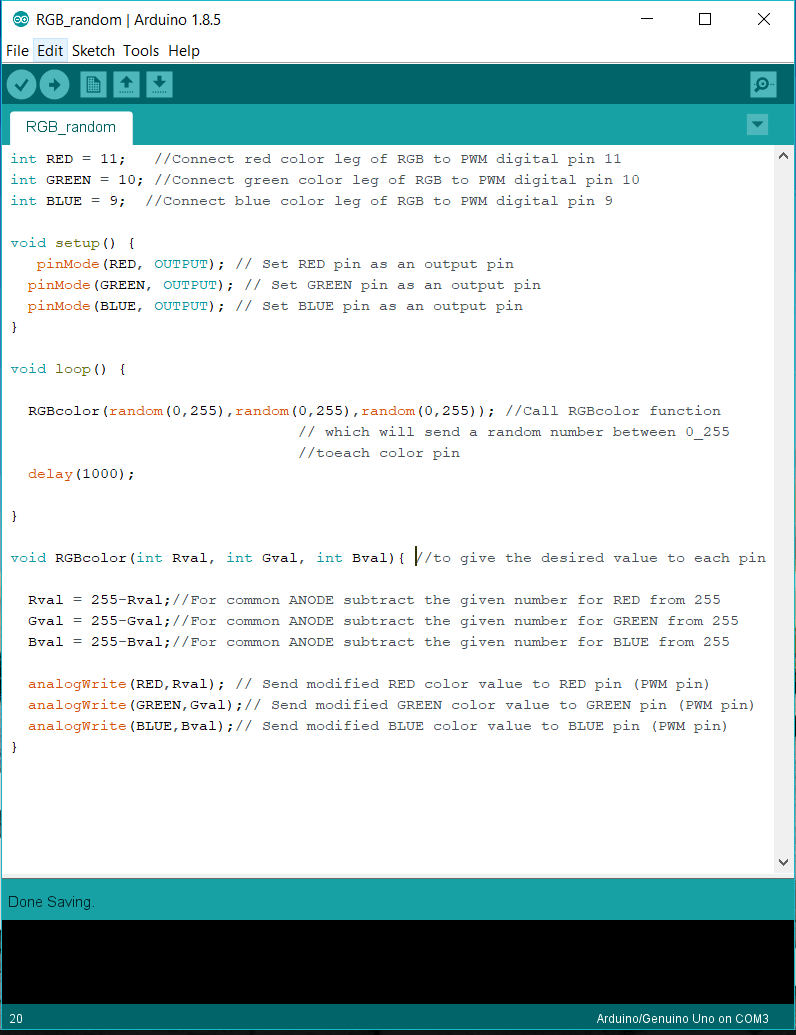Viewport: 796px width, 1035px height.
Task: Click 'analogWrite(GREEN,Gval);' statement
Action: tap(135, 705)
